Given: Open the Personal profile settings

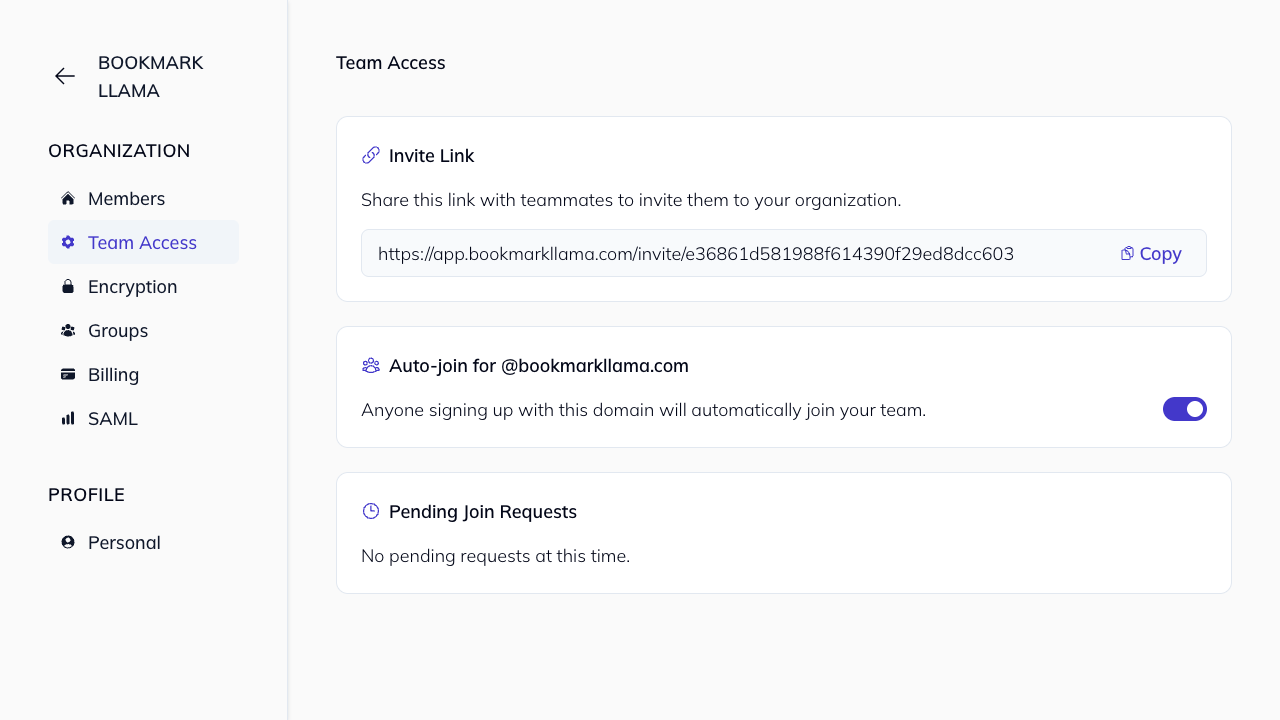Looking at the screenshot, I should click(124, 542).
